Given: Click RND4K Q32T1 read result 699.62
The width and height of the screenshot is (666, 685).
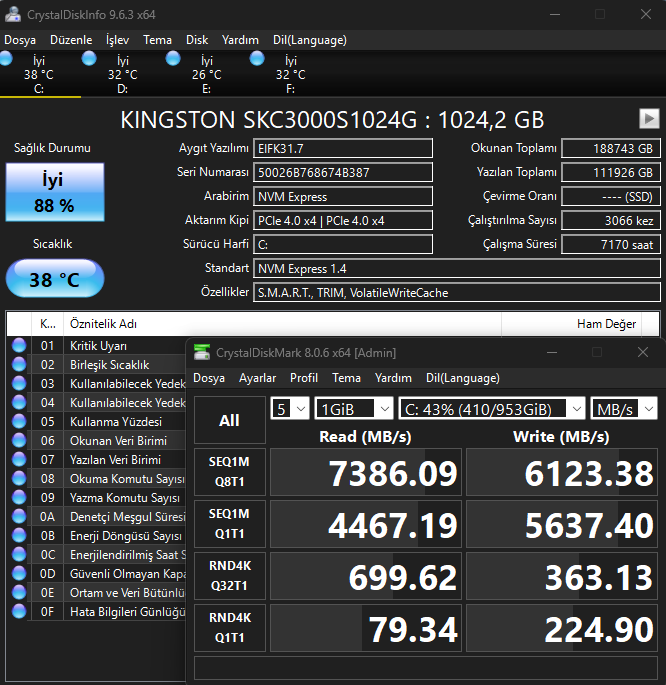Looking at the screenshot, I should [366, 576].
